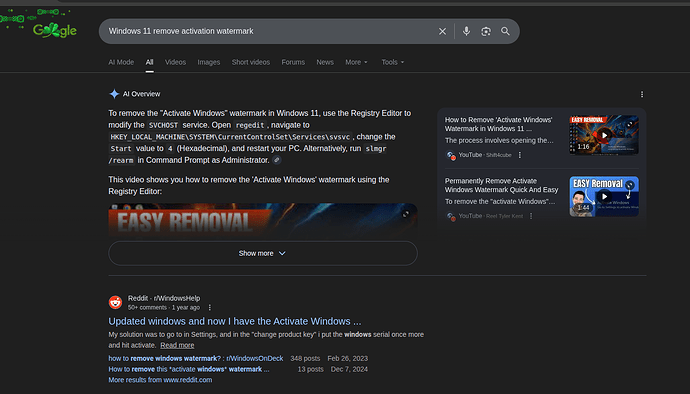Click the '13 posts' text
690x394 pixels.
tap(310, 369)
